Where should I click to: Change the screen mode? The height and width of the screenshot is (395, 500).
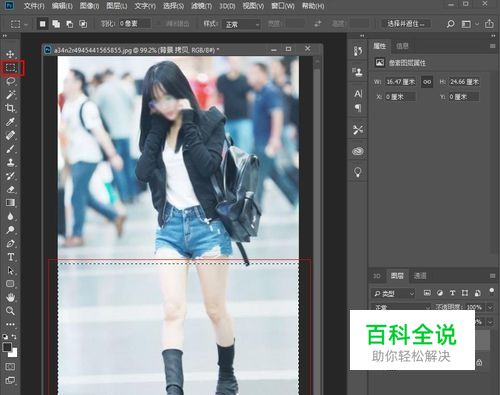pos(10,380)
